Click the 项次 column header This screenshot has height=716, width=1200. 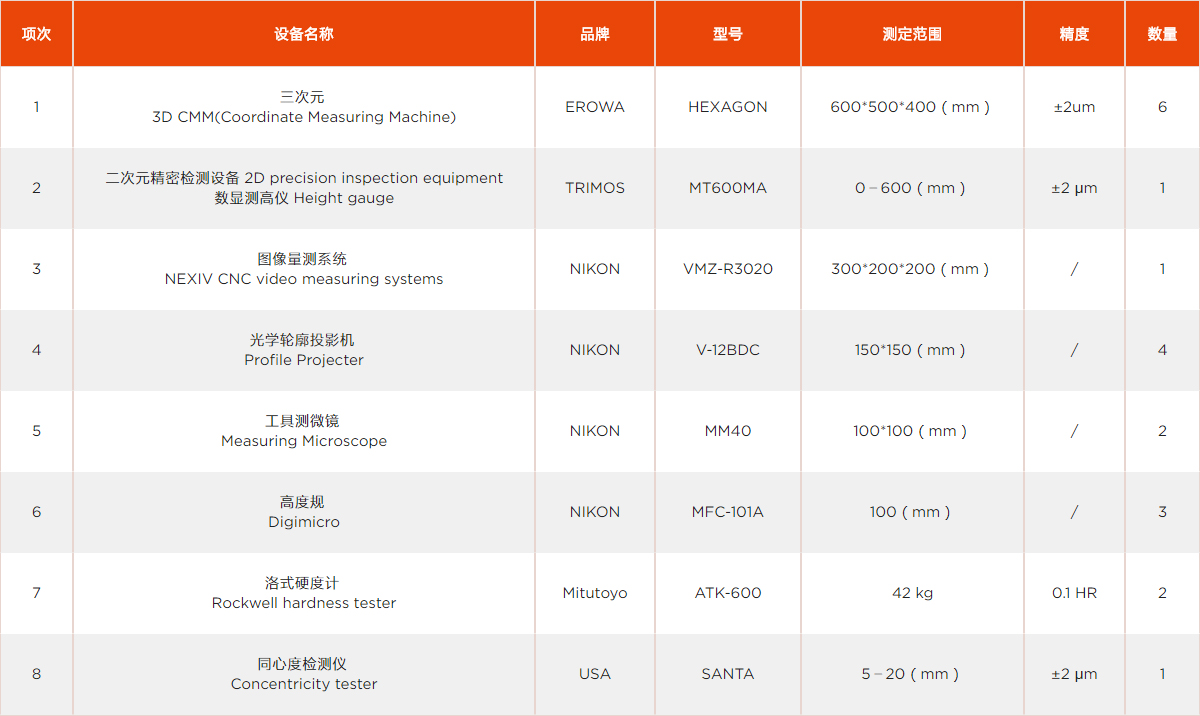(36, 34)
